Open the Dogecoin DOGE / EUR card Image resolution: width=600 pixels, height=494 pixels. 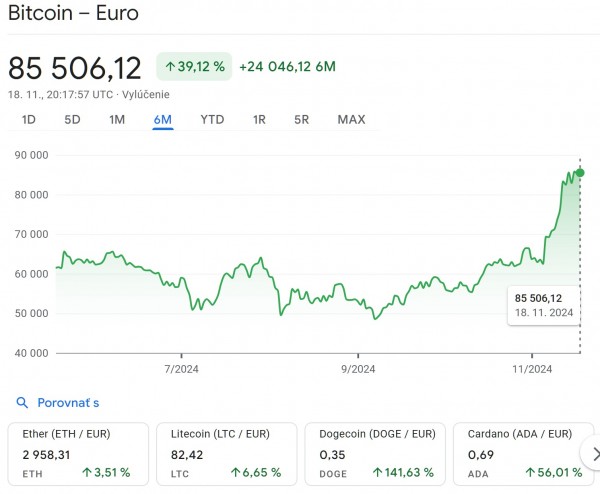[x=376, y=455]
